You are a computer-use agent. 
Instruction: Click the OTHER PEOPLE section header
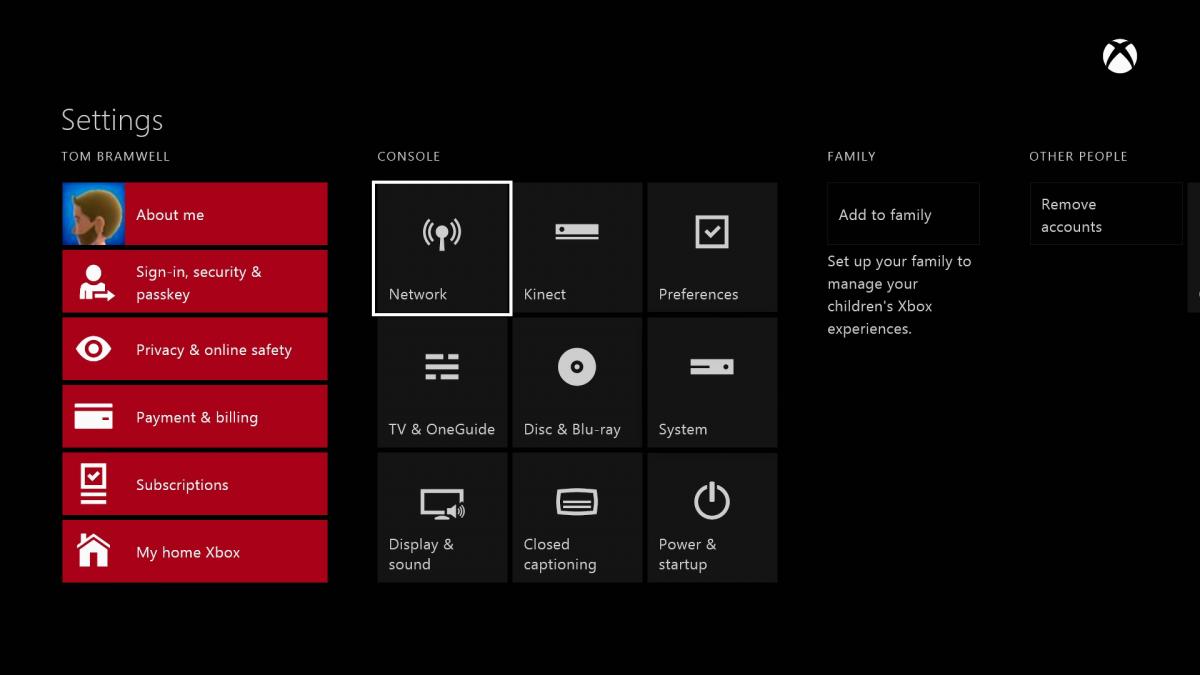coord(1078,157)
